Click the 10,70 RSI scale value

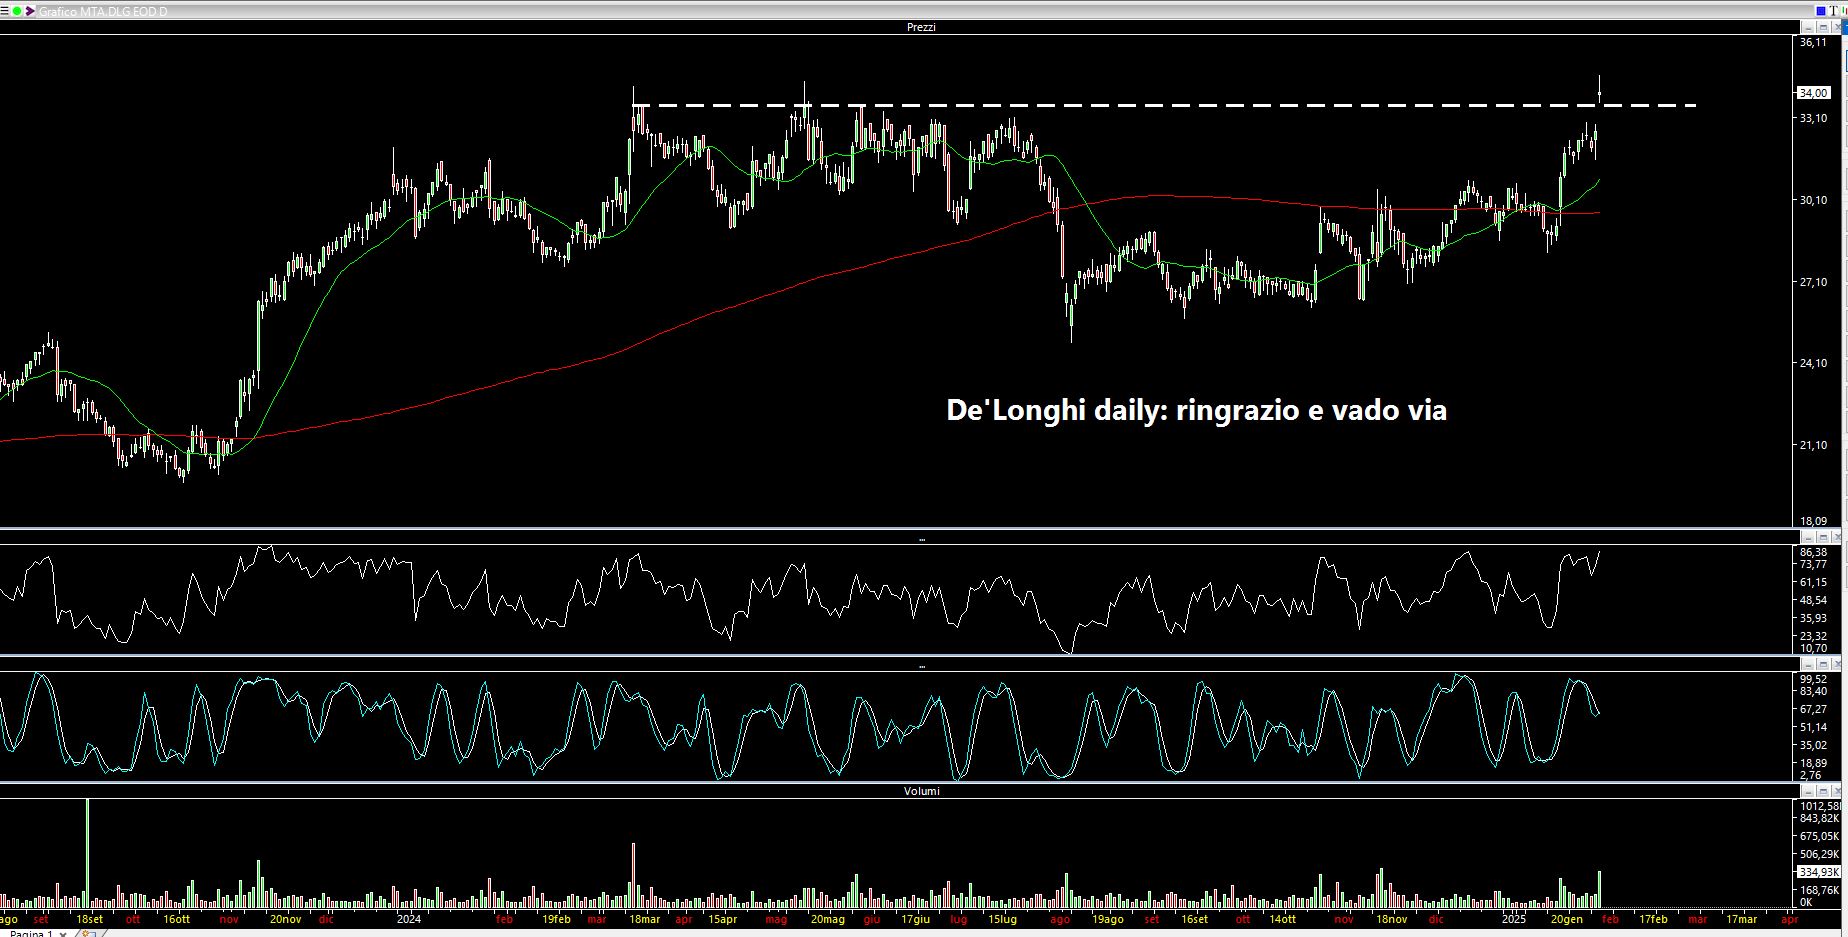click(1813, 648)
